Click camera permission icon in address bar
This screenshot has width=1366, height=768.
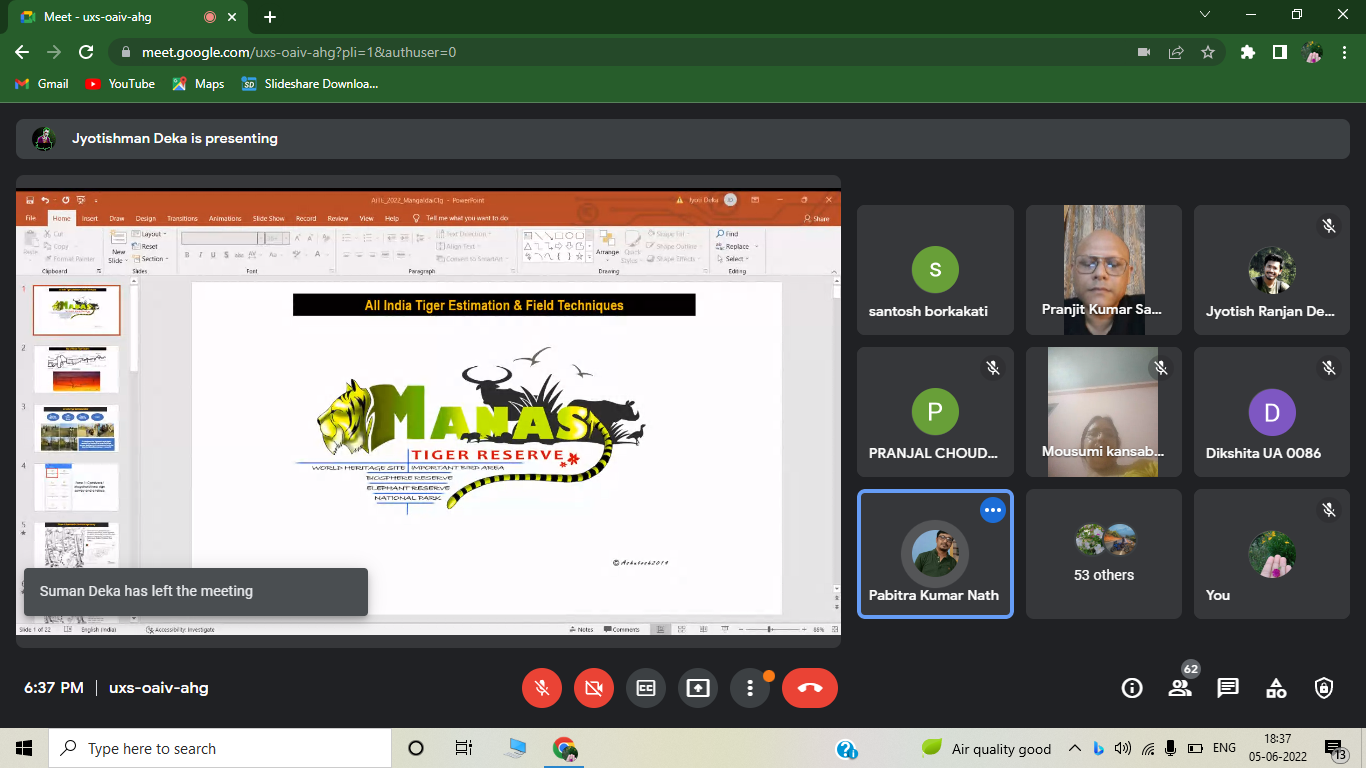coord(1144,52)
